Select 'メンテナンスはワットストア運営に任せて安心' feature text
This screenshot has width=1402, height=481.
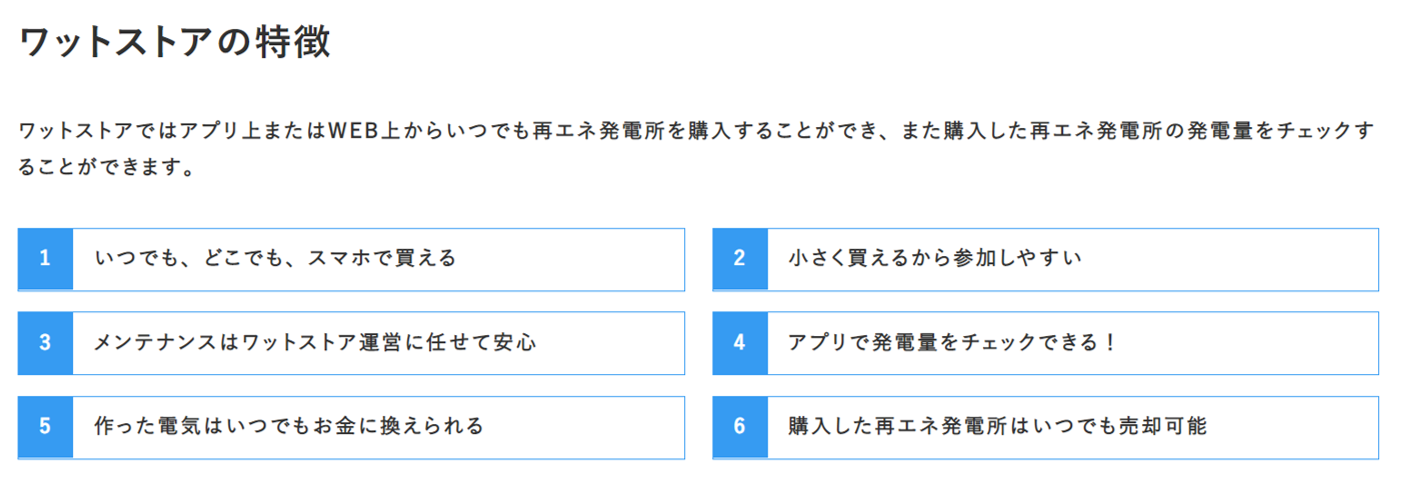[x=315, y=343]
